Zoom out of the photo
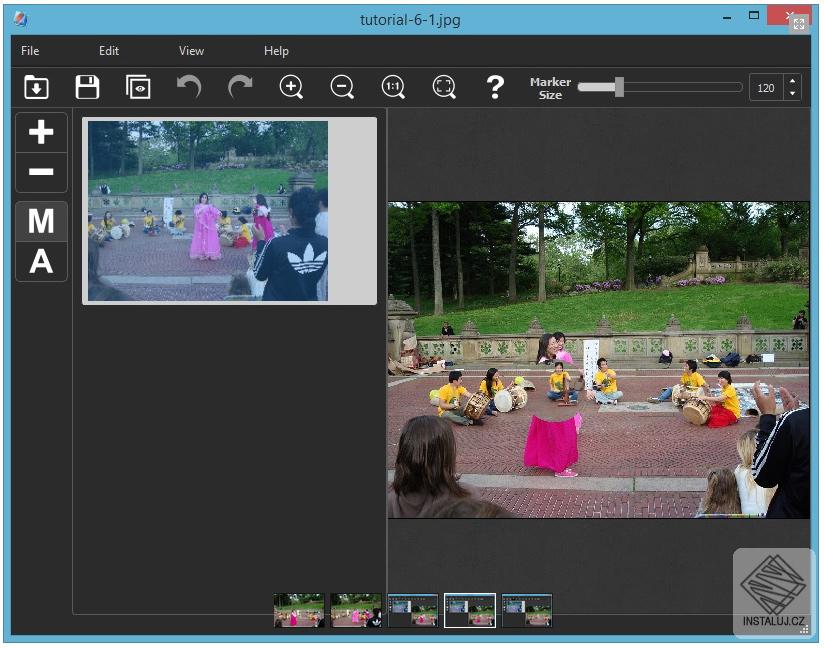This screenshot has width=824, height=648. [341, 87]
